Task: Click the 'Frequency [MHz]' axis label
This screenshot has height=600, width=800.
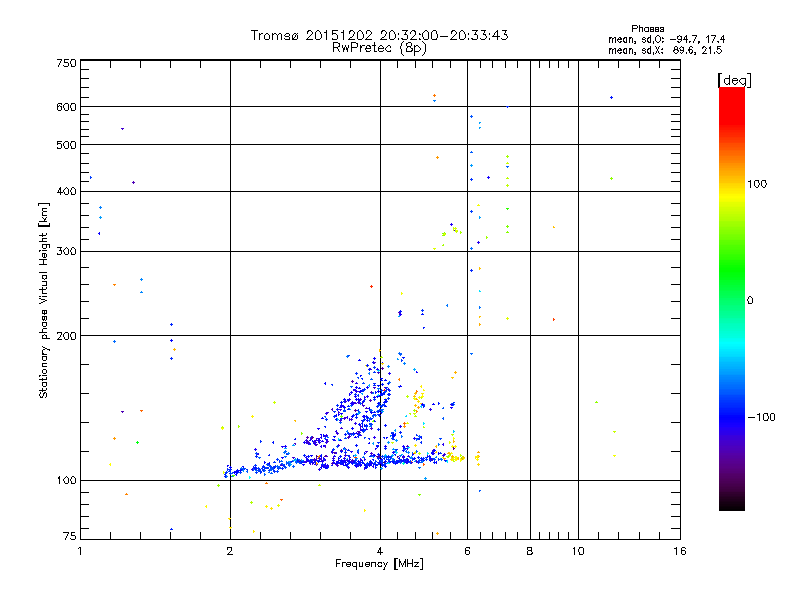Action: coord(379,564)
